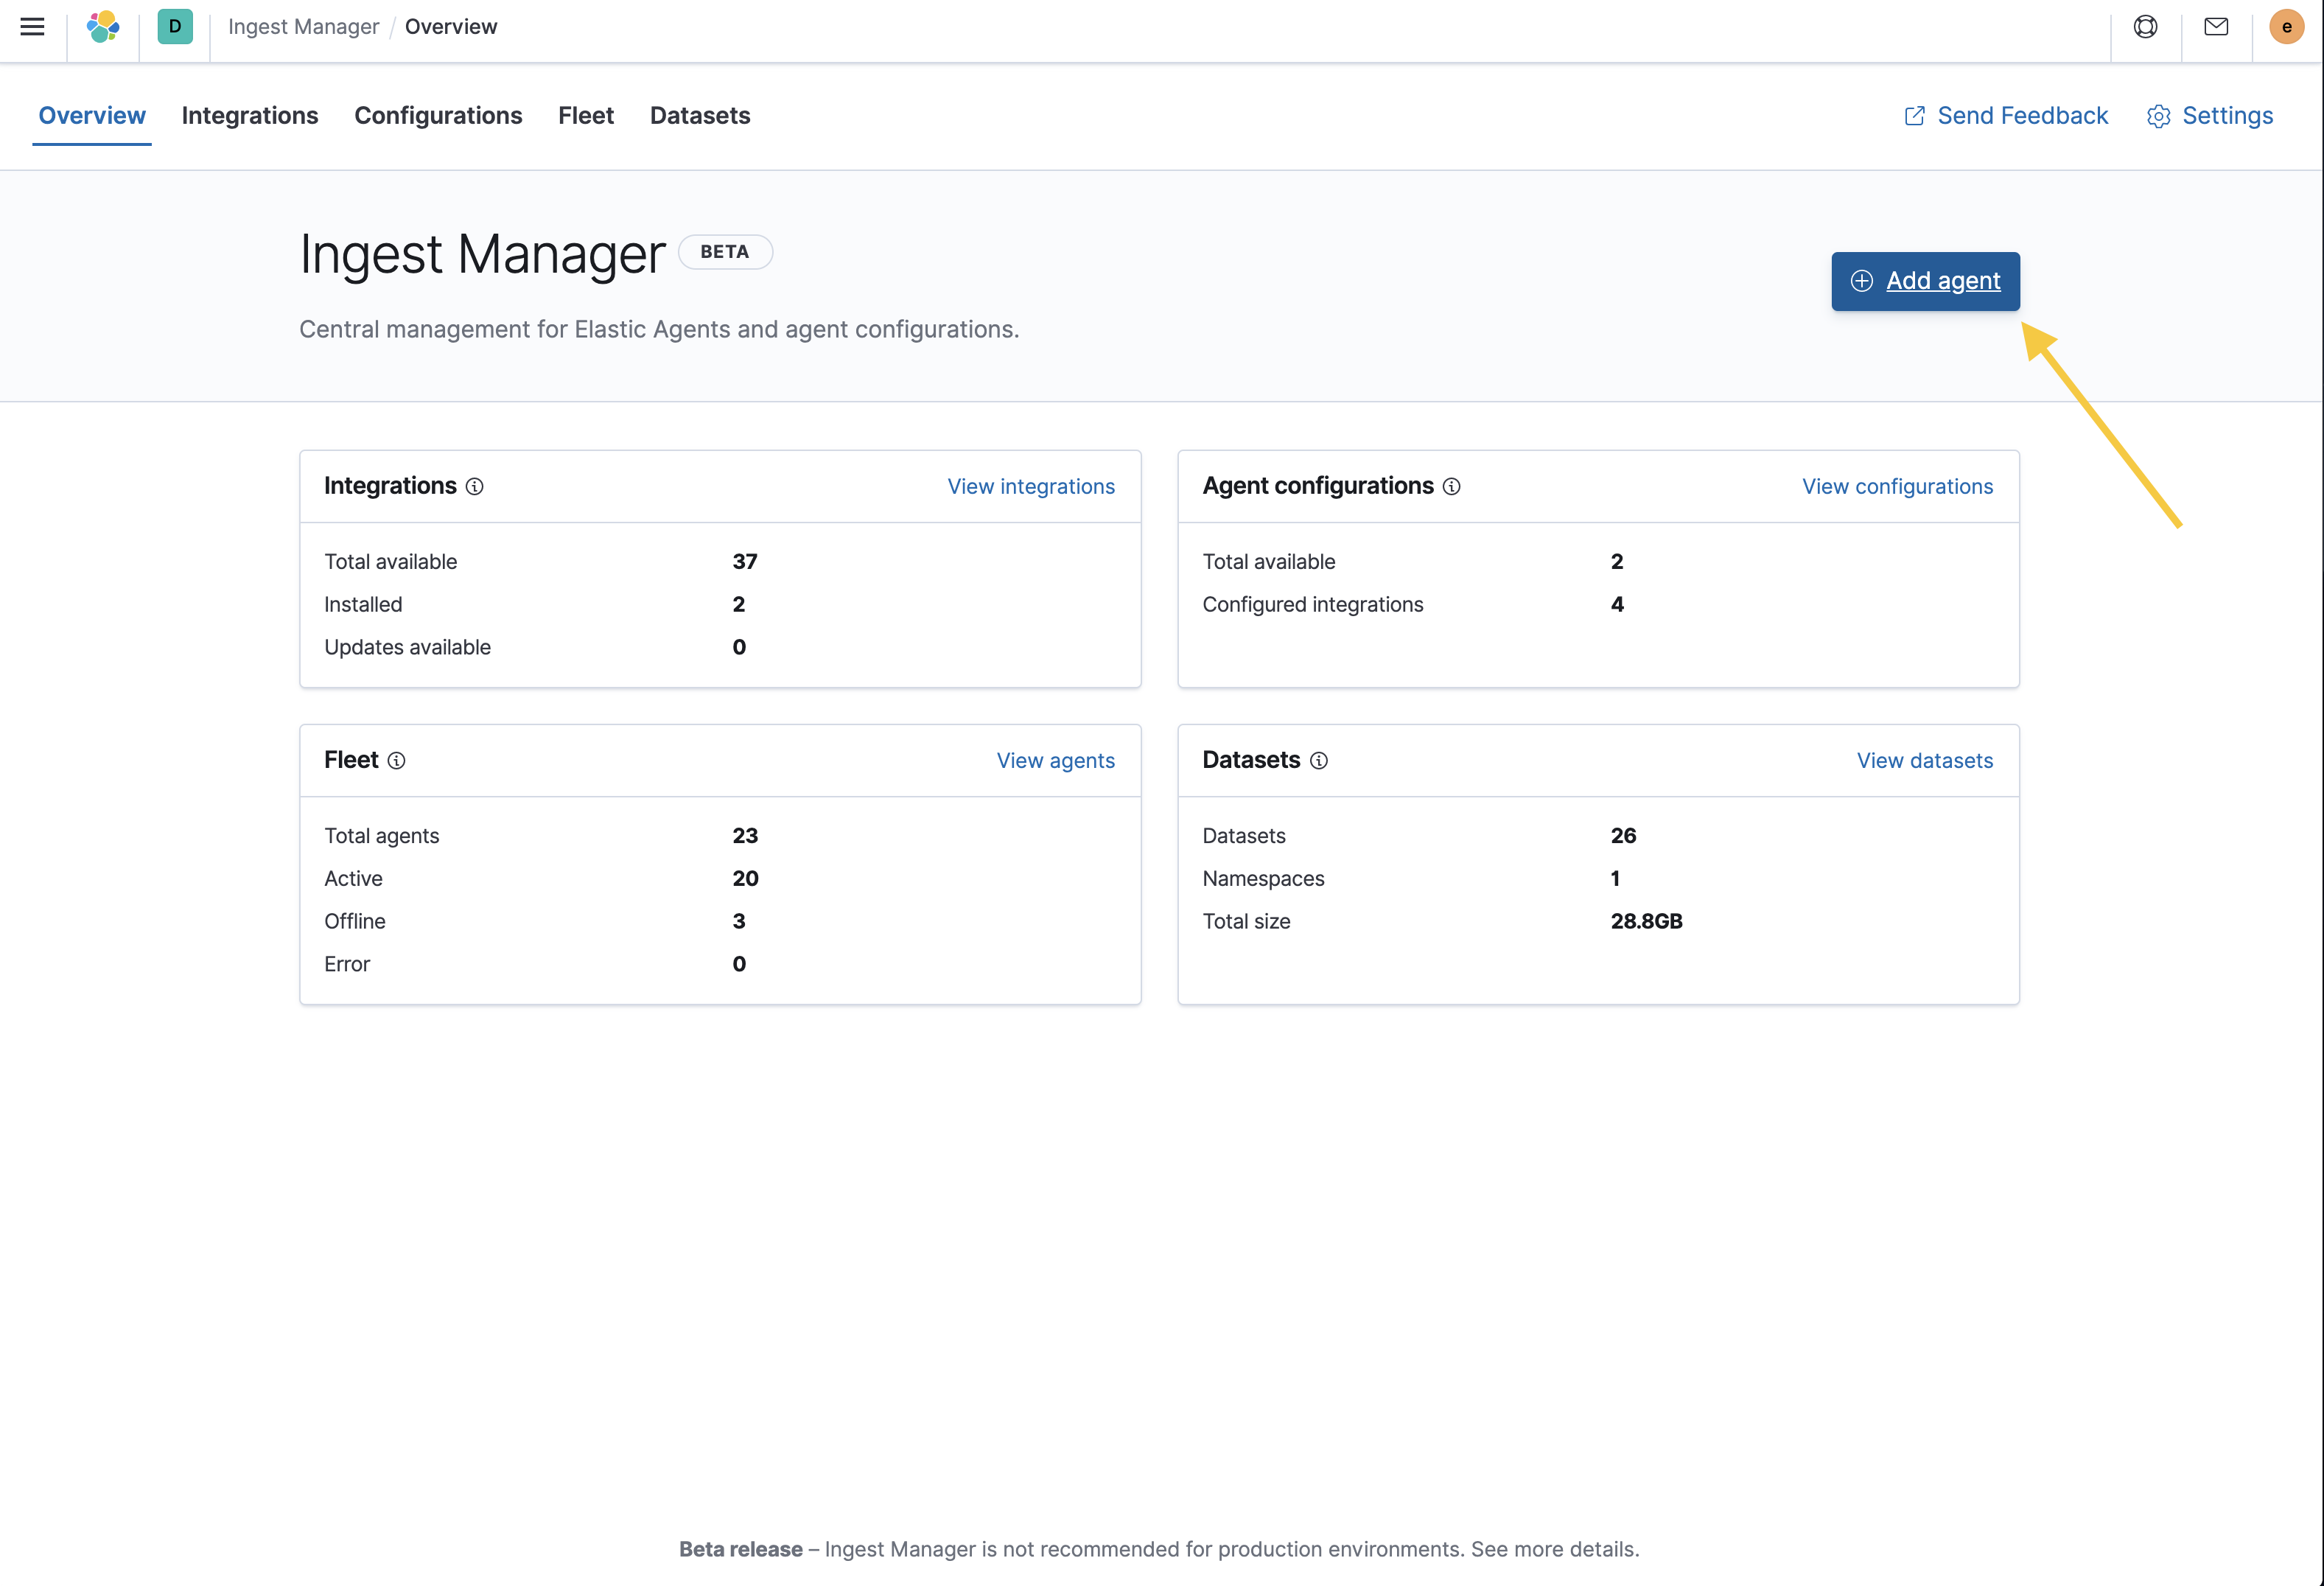Click the Fleet info icon
Image resolution: width=2324 pixels, height=1586 pixels.
[x=397, y=761]
